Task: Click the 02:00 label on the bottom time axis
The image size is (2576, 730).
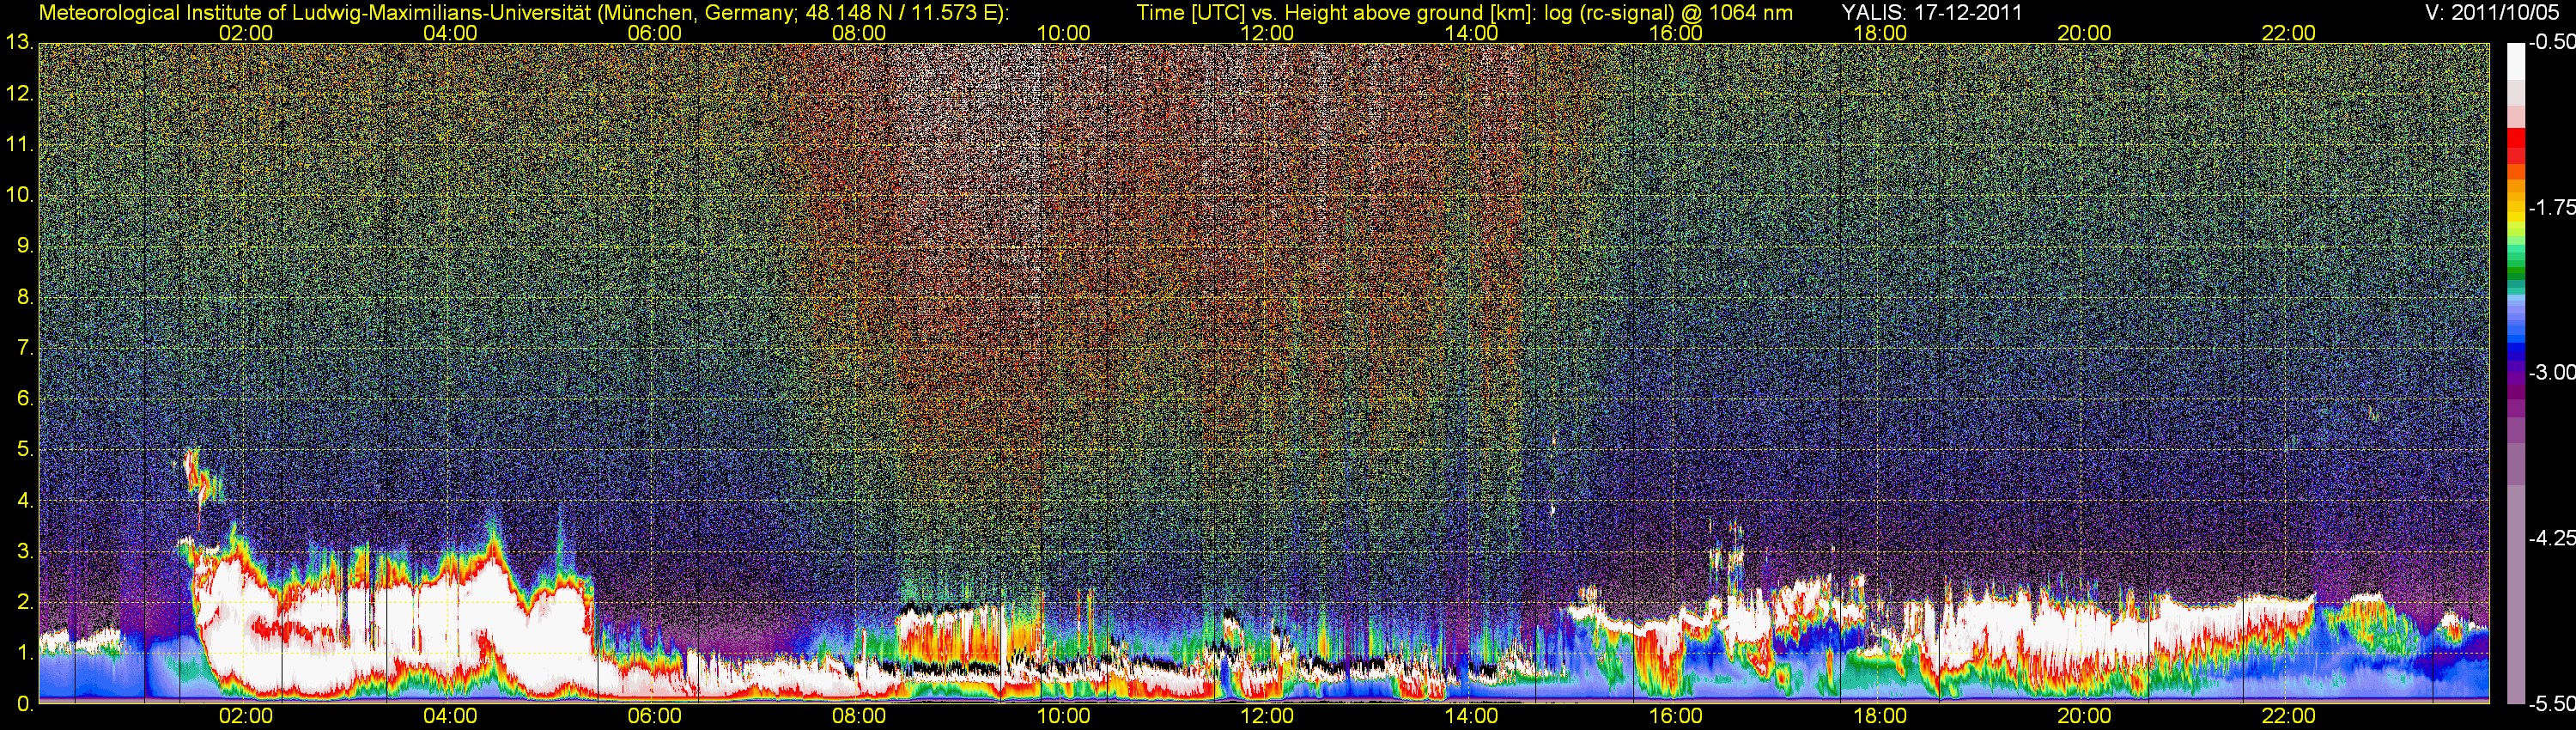Action: point(246,717)
